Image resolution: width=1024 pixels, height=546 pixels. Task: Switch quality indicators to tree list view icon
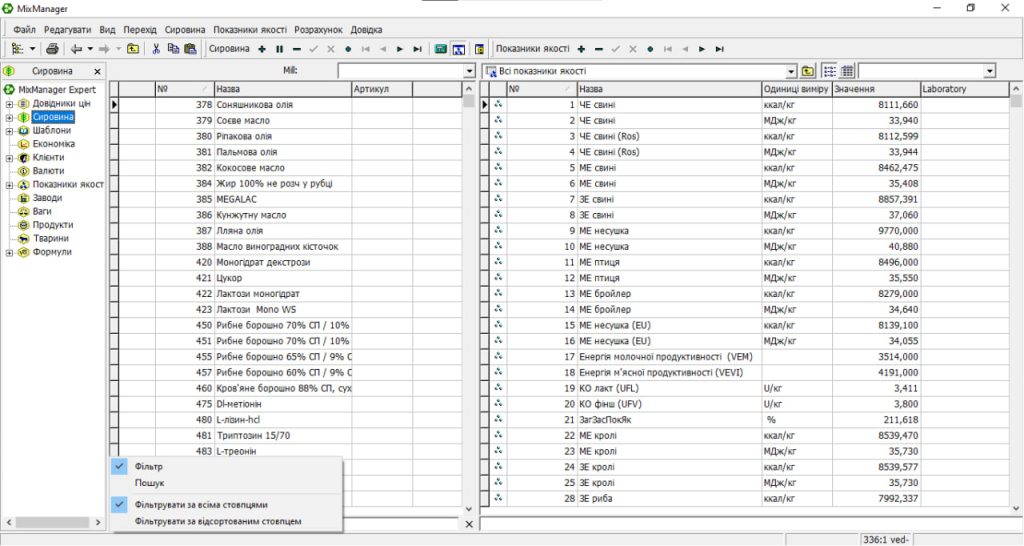tap(829, 71)
